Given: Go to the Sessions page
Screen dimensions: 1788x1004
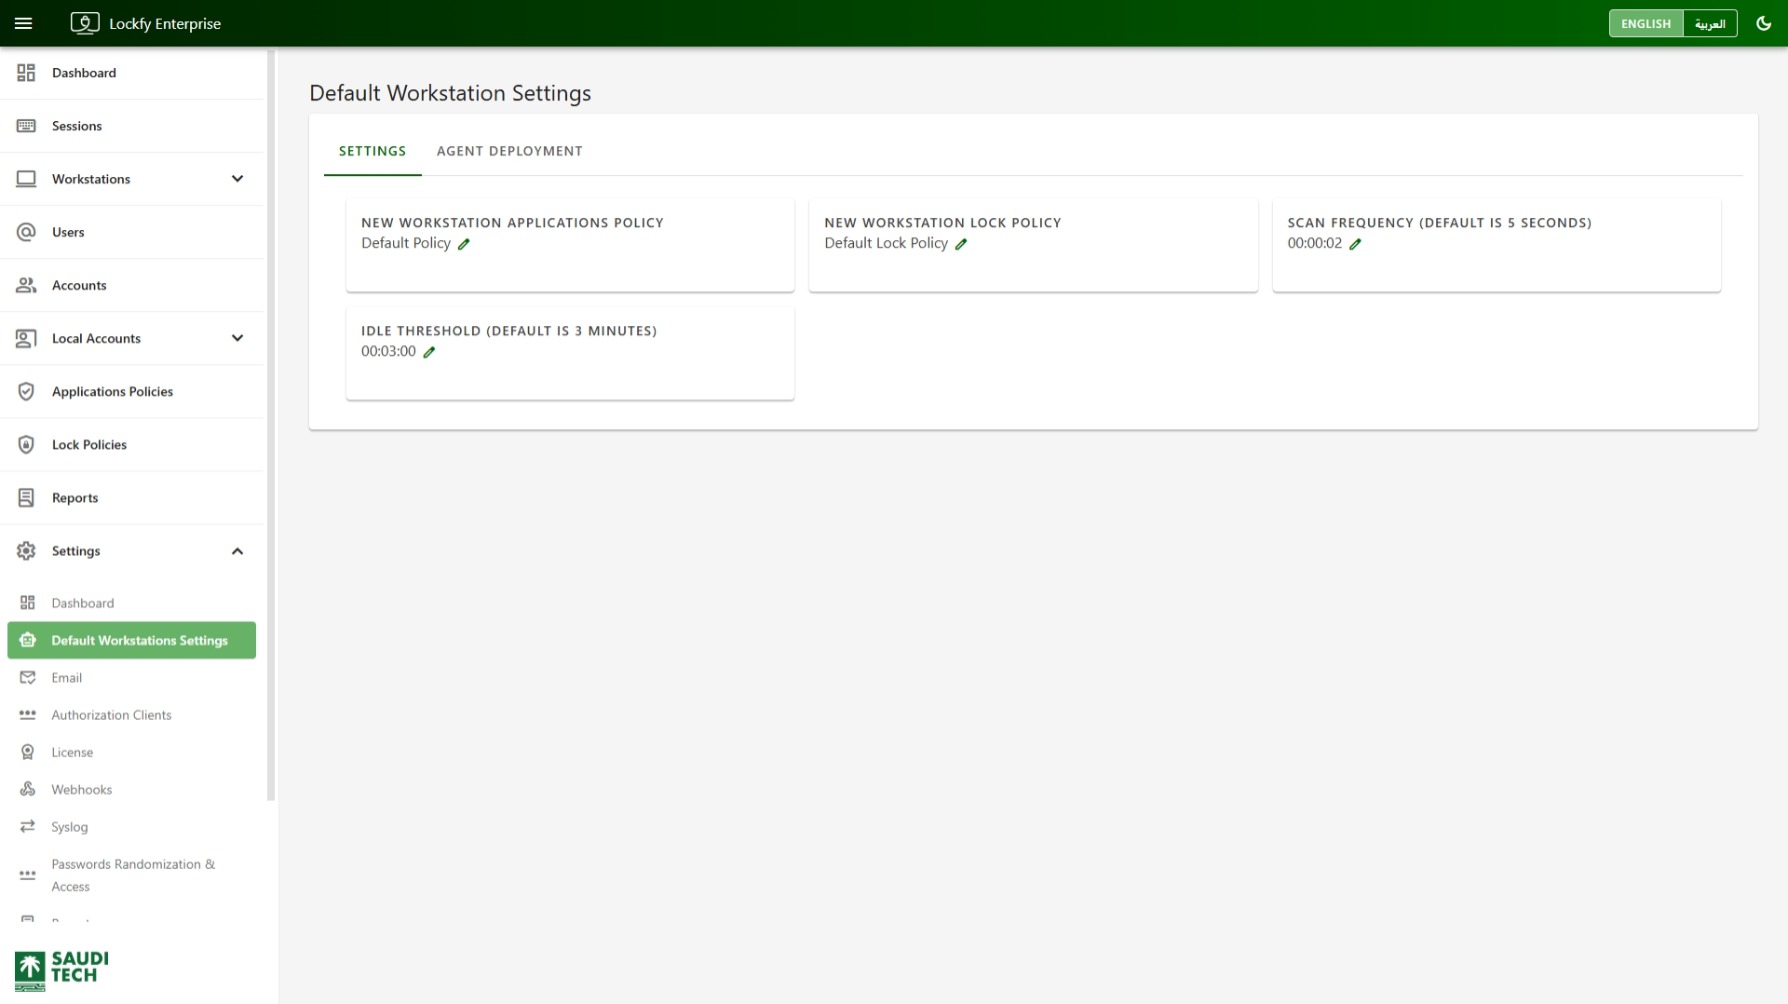Looking at the screenshot, I should (x=133, y=126).
